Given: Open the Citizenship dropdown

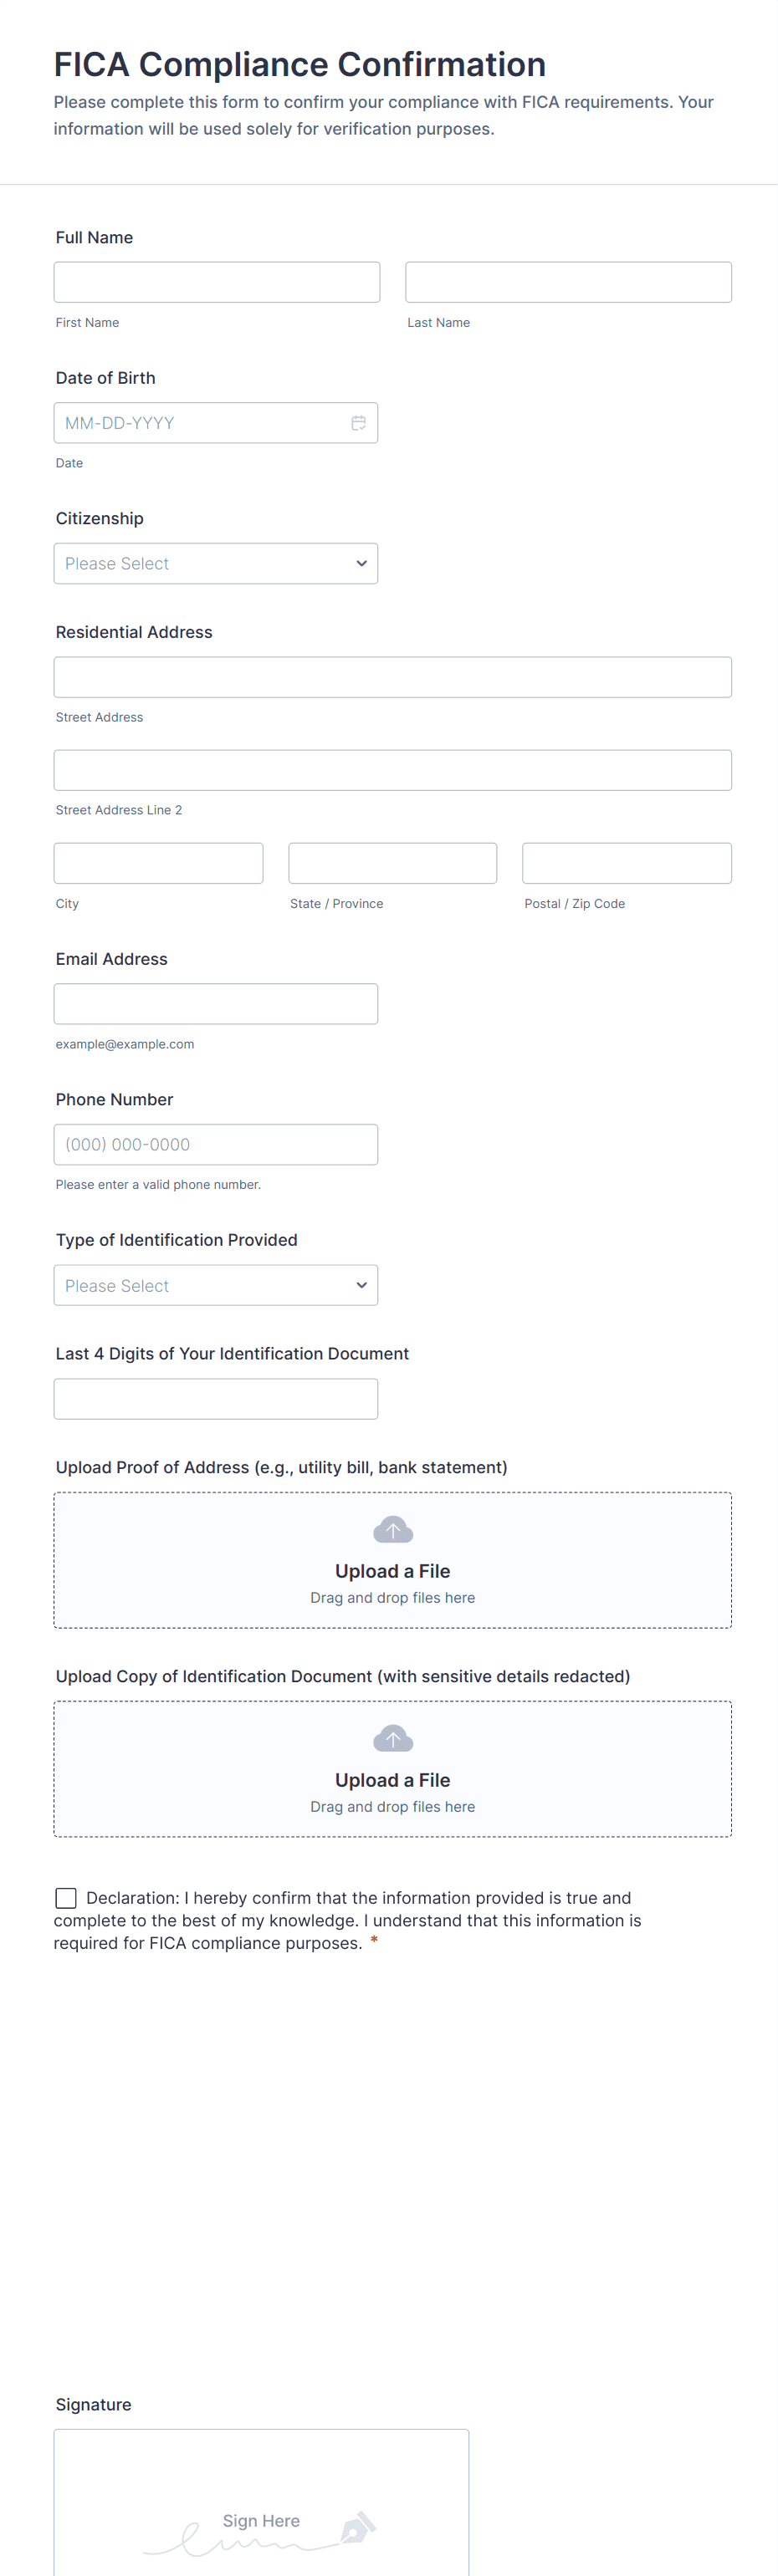Looking at the screenshot, I should [x=216, y=564].
